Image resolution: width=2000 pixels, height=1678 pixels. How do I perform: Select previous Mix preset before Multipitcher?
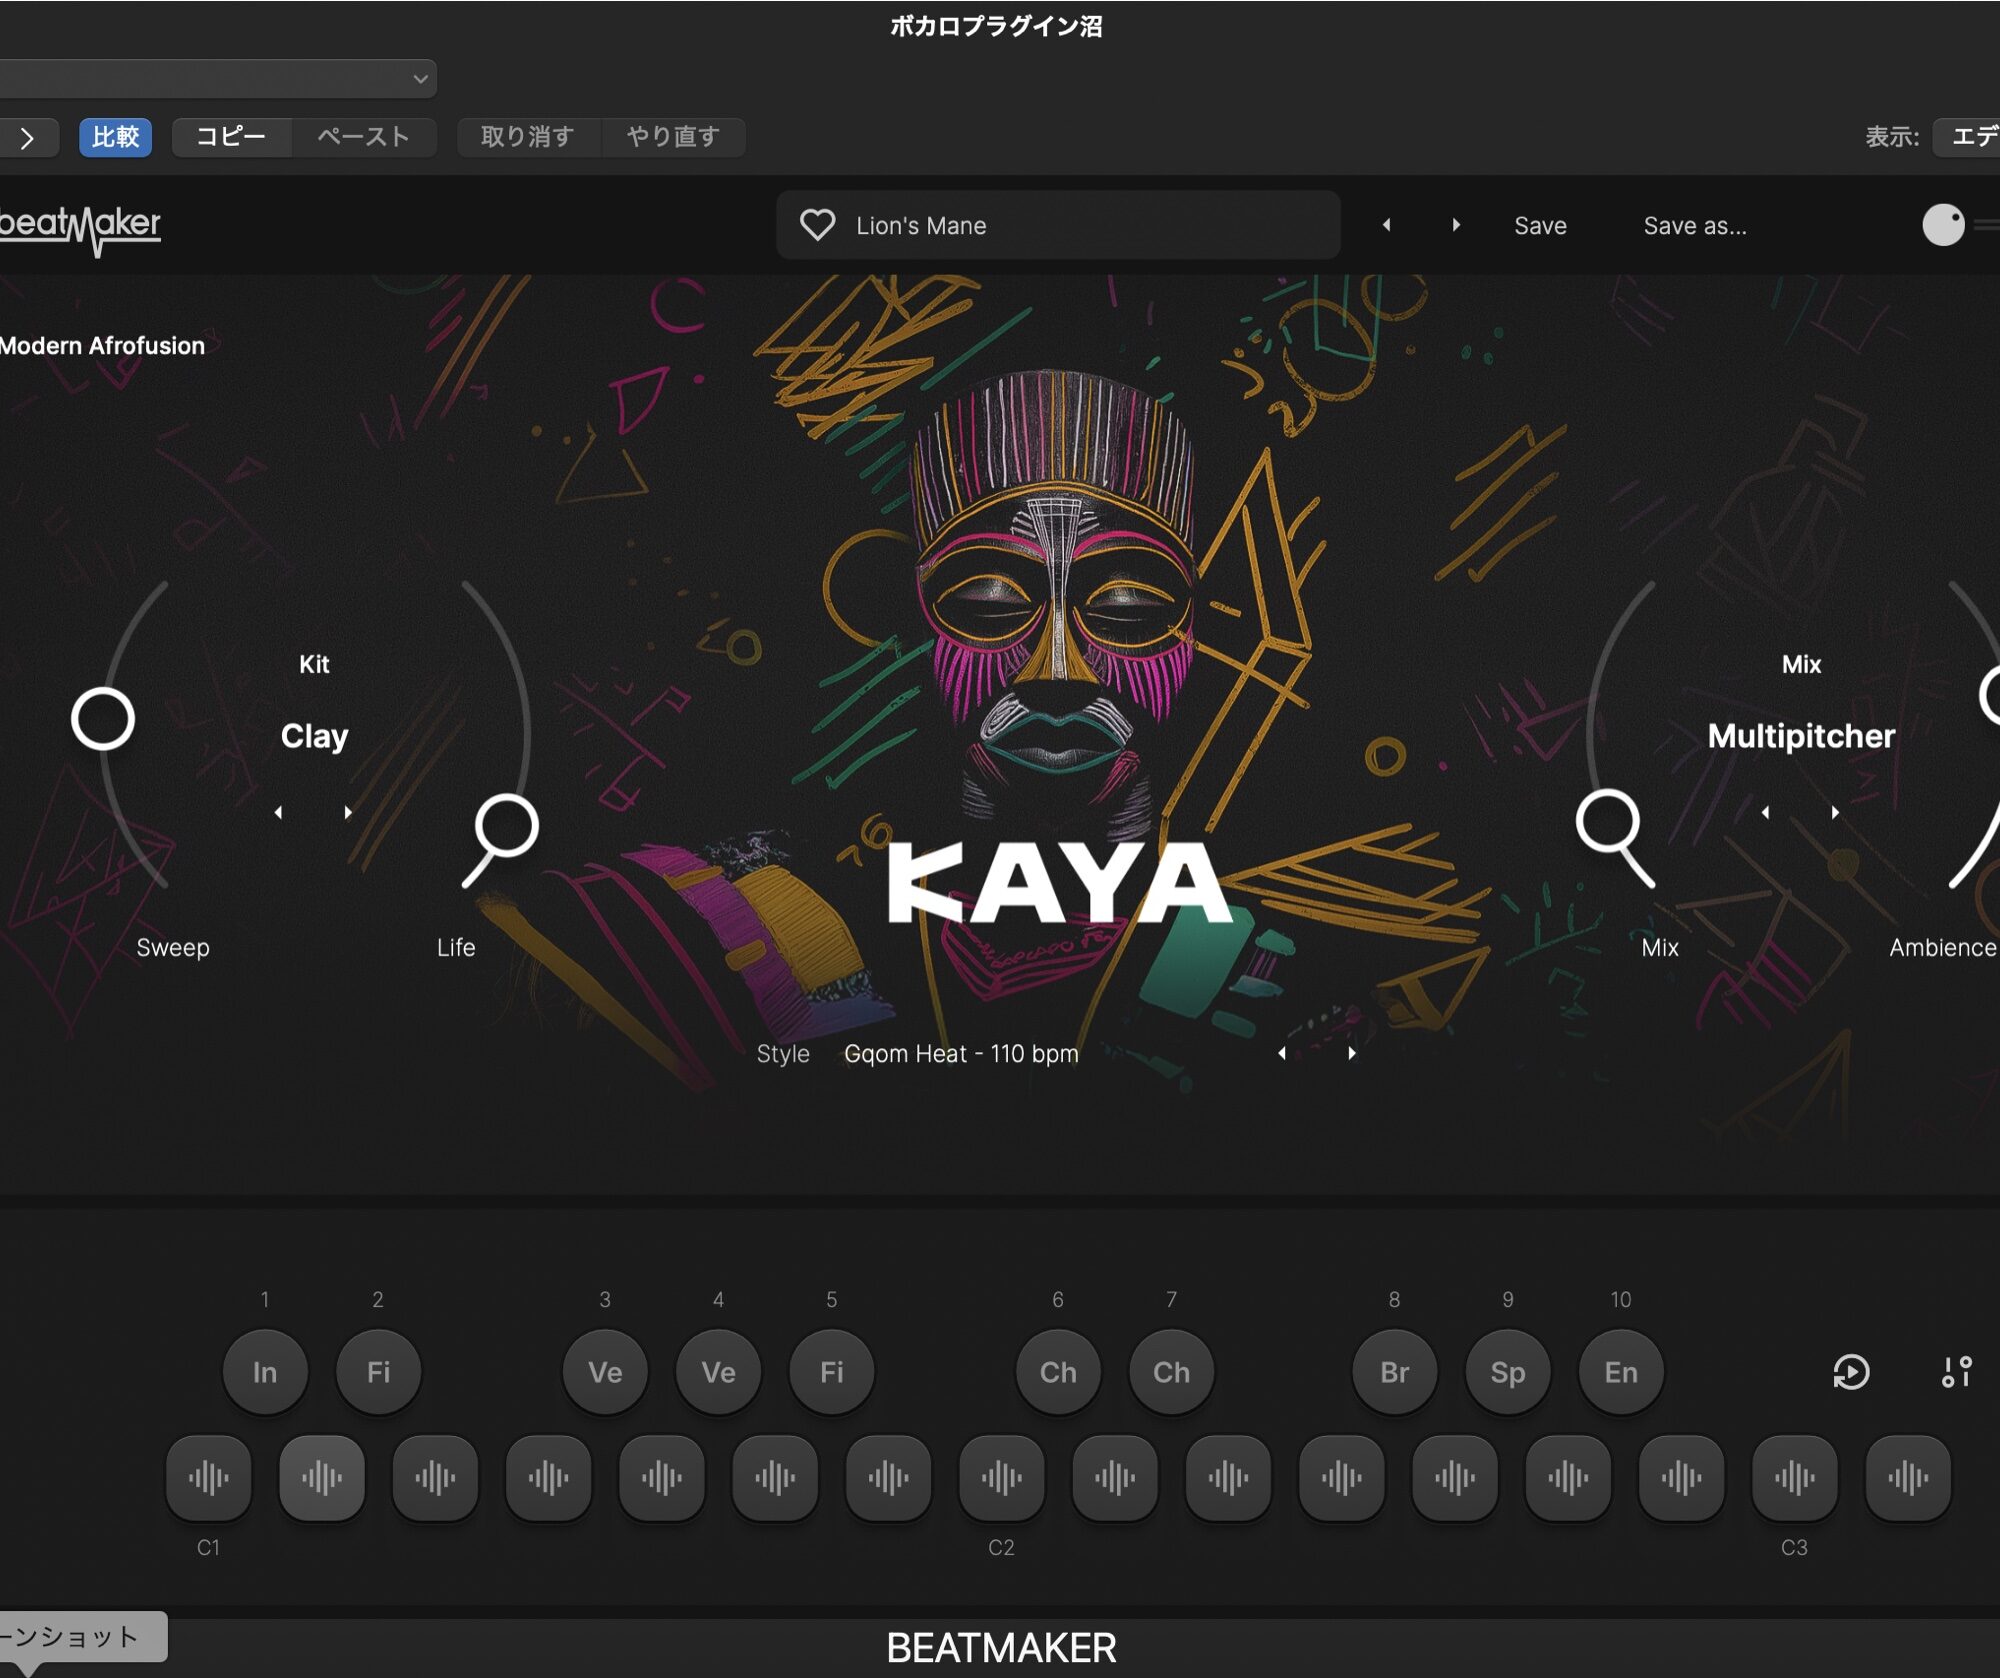[x=1765, y=812]
